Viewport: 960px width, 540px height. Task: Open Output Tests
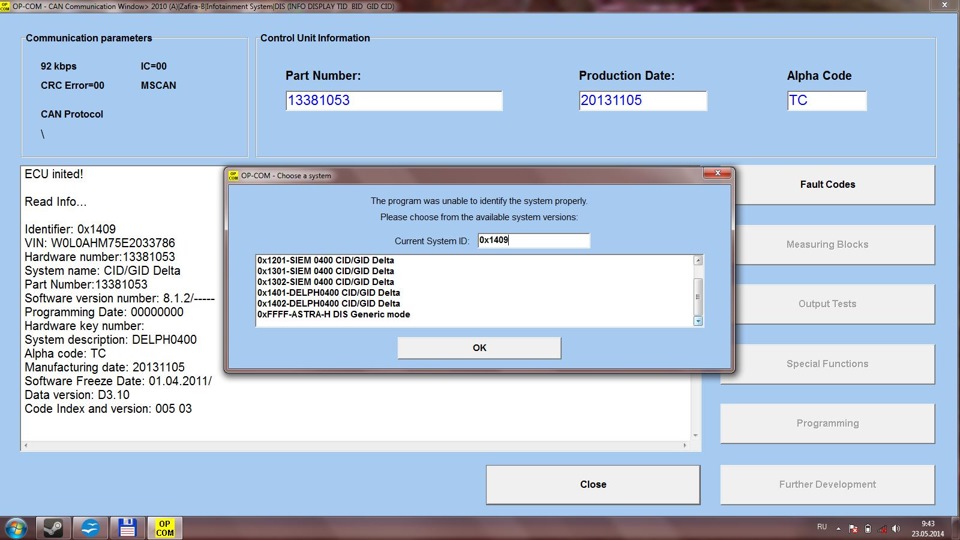[x=827, y=304]
